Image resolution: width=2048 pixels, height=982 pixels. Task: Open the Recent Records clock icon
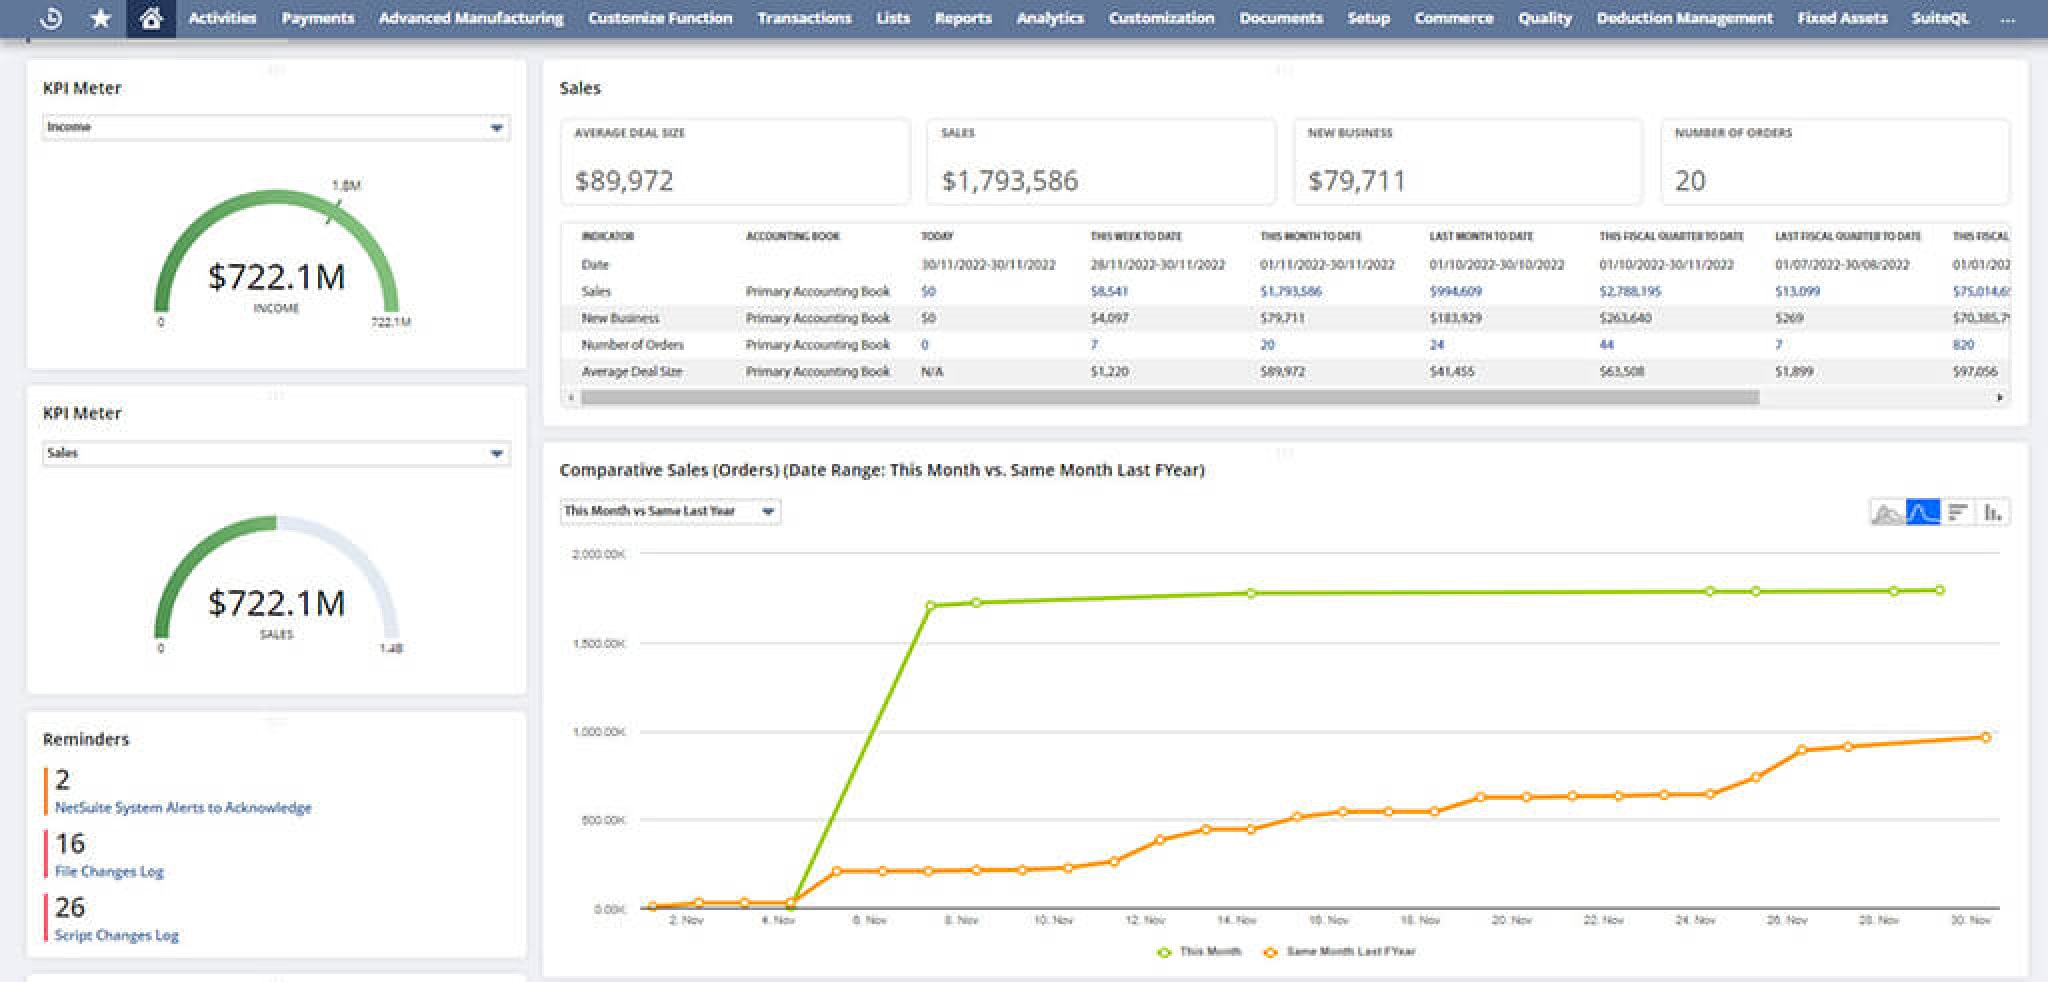(50, 18)
